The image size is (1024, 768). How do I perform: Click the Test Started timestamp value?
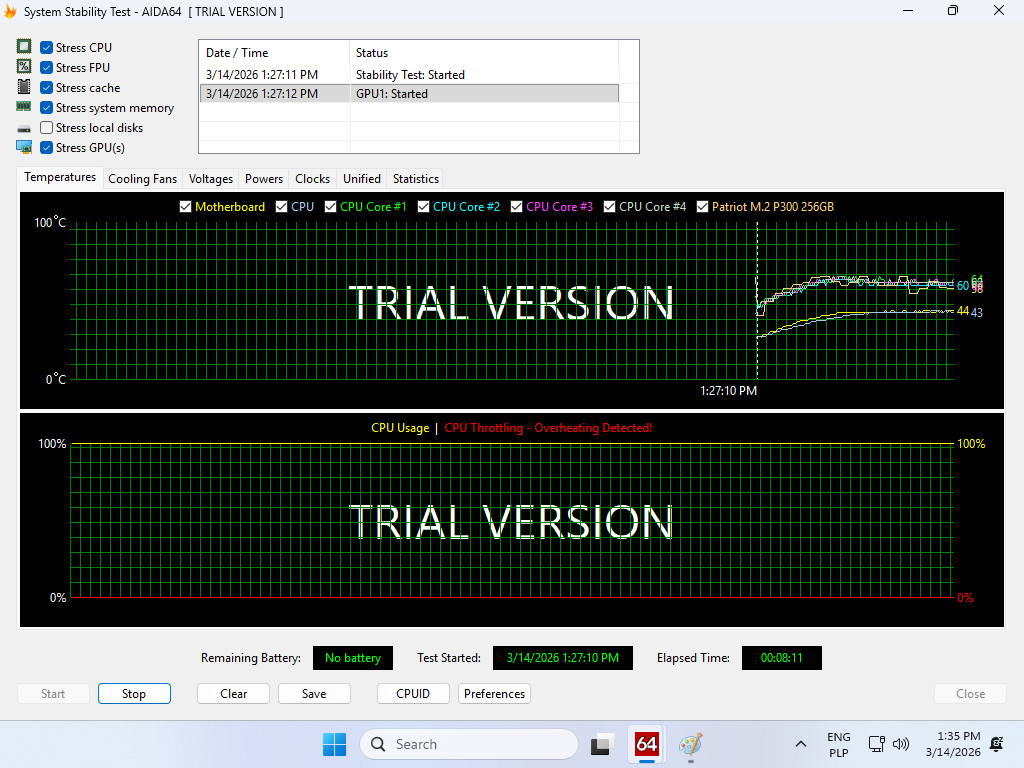pyautogui.click(x=563, y=658)
